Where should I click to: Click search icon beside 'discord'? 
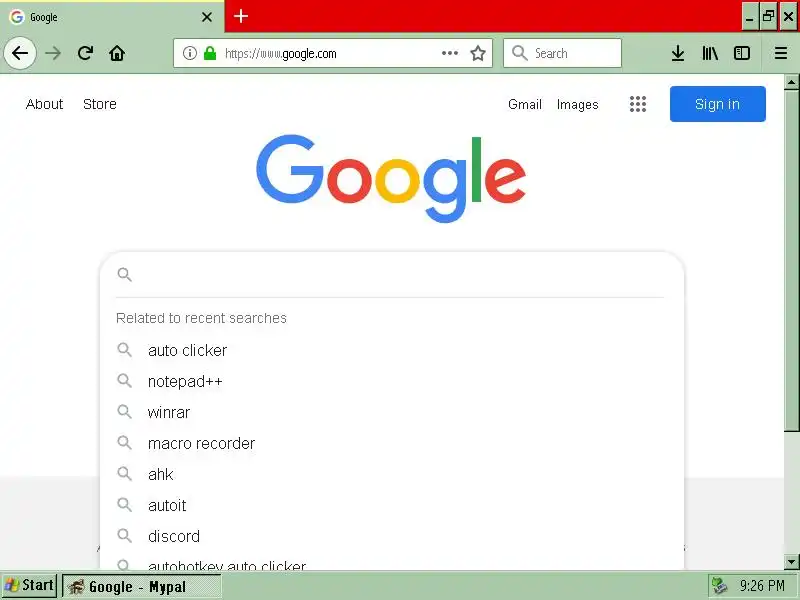(124, 535)
